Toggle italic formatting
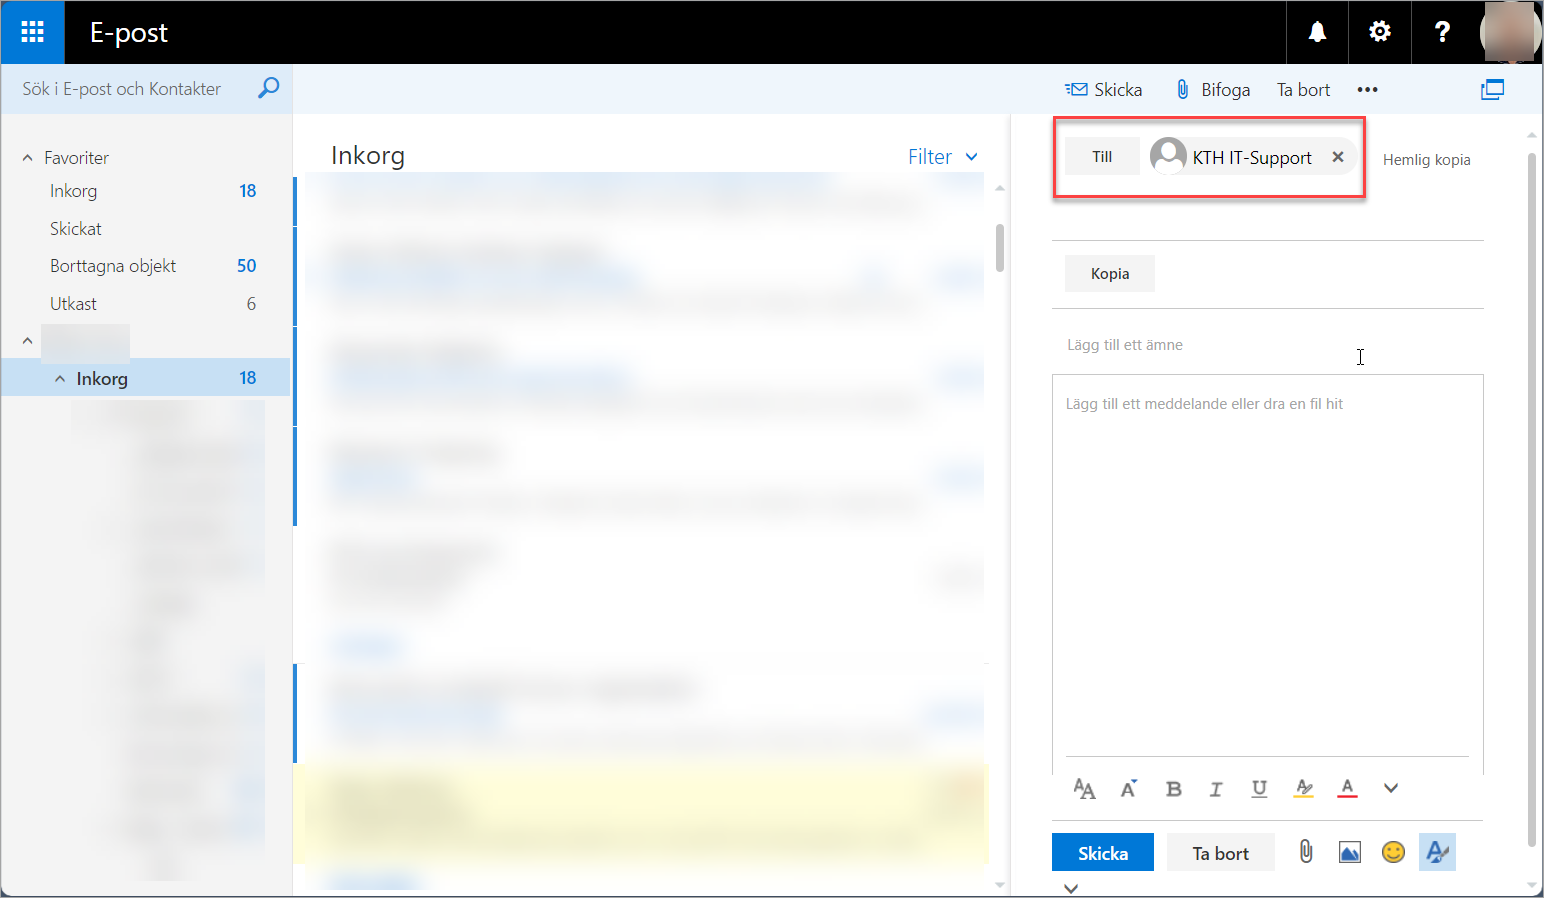Screen dimensions: 1544x898 click(x=1216, y=789)
